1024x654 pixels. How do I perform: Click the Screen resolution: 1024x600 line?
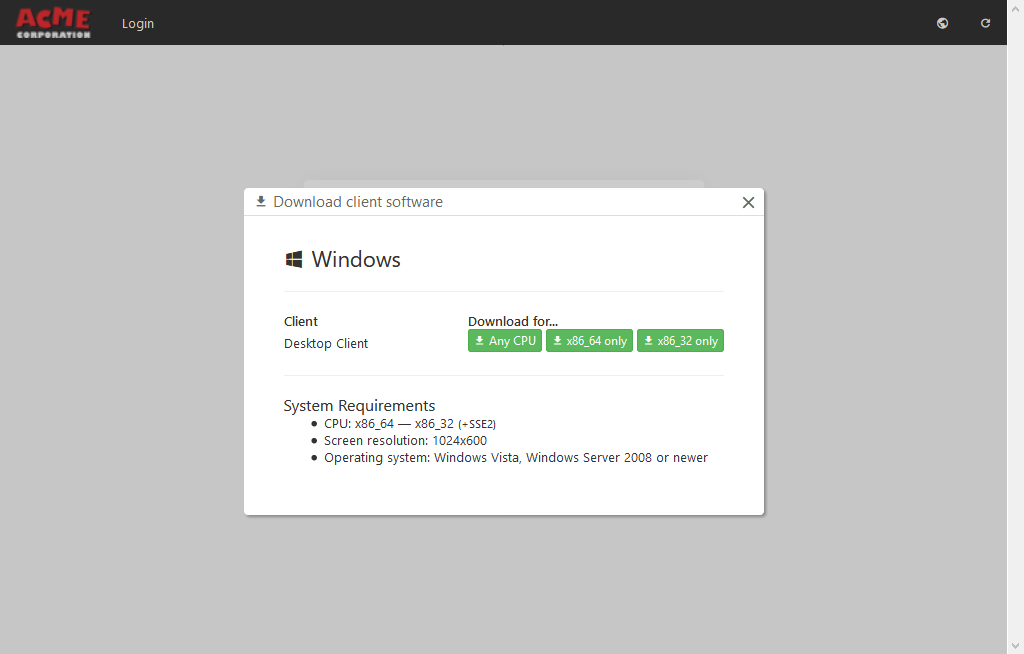(406, 440)
